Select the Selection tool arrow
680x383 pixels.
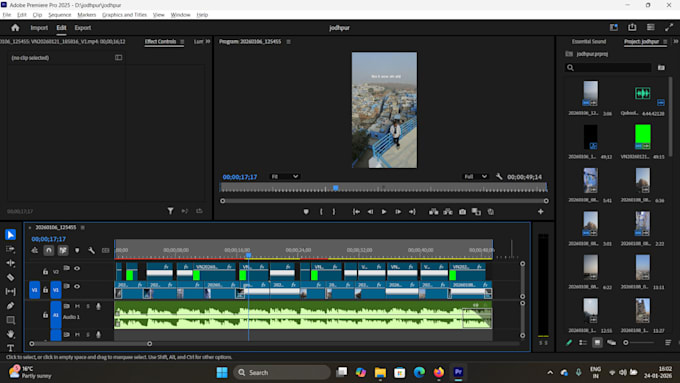(10, 235)
